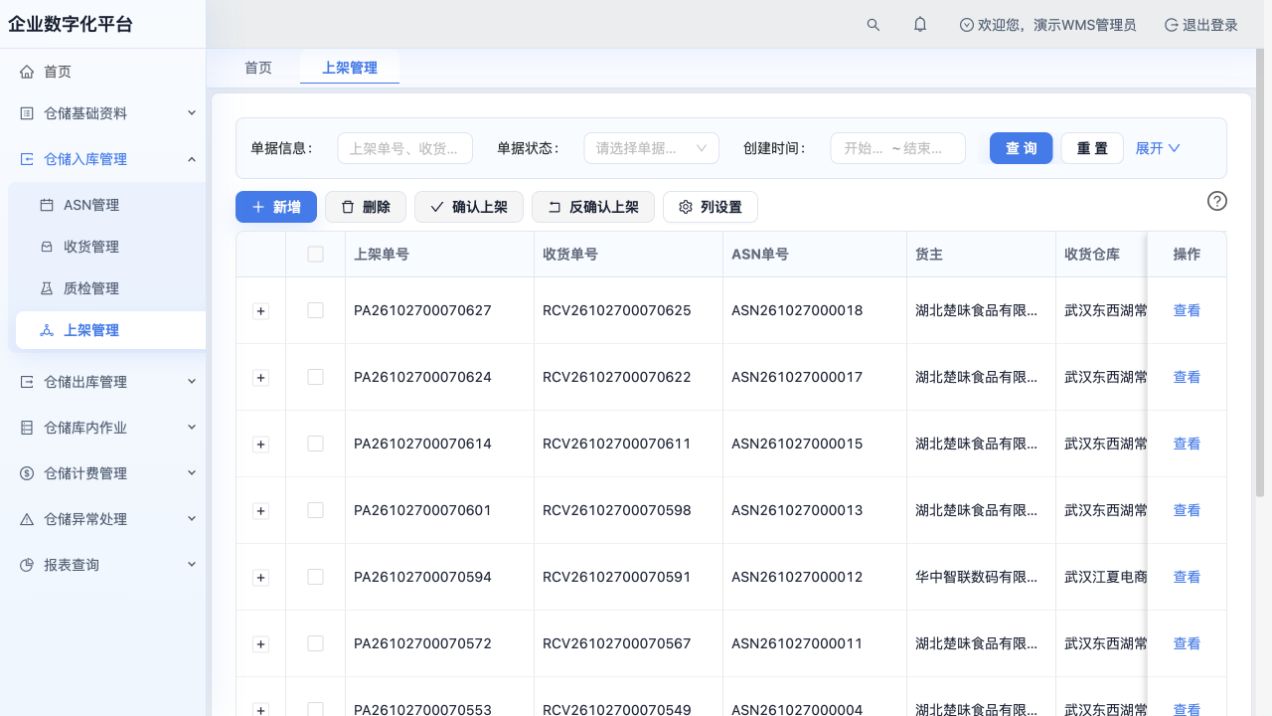Click the 删除 button
The height and width of the screenshot is (716, 1272).
point(365,207)
